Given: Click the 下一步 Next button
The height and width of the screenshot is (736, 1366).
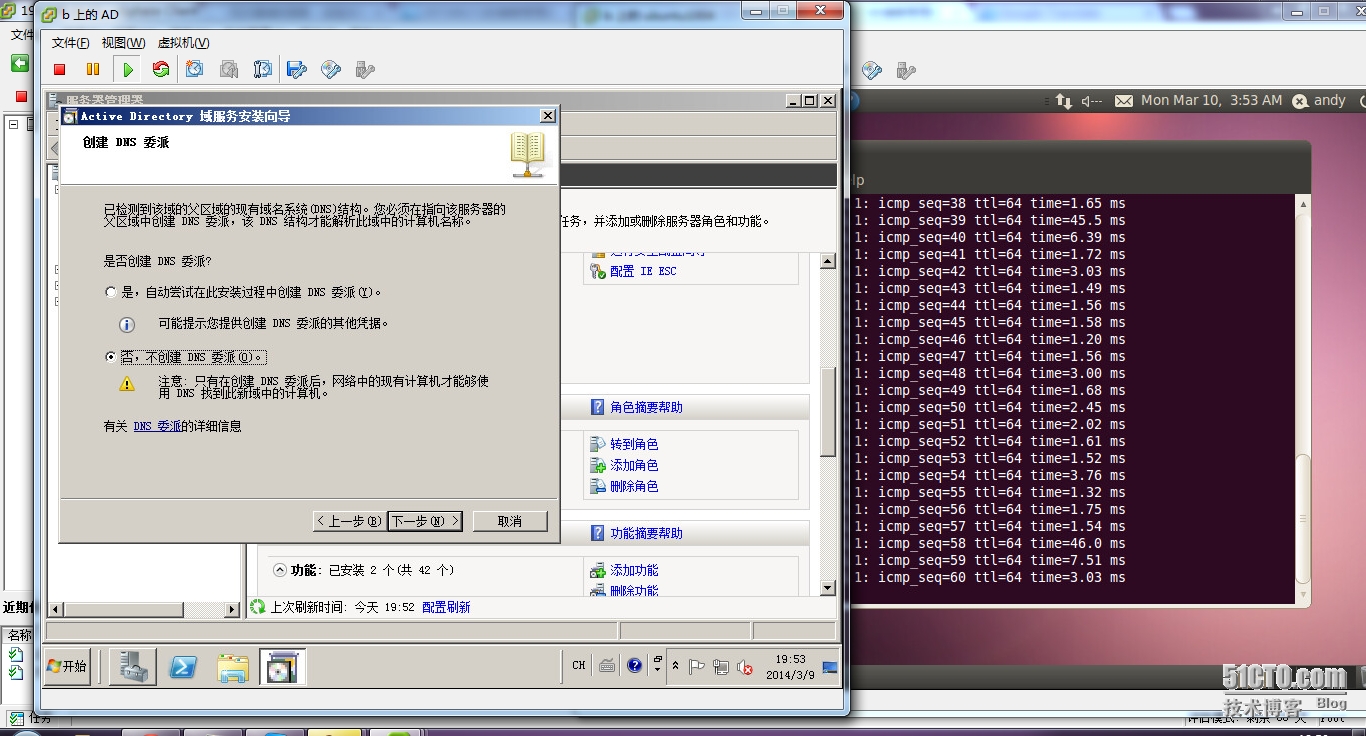Looking at the screenshot, I should pos(425,521).
